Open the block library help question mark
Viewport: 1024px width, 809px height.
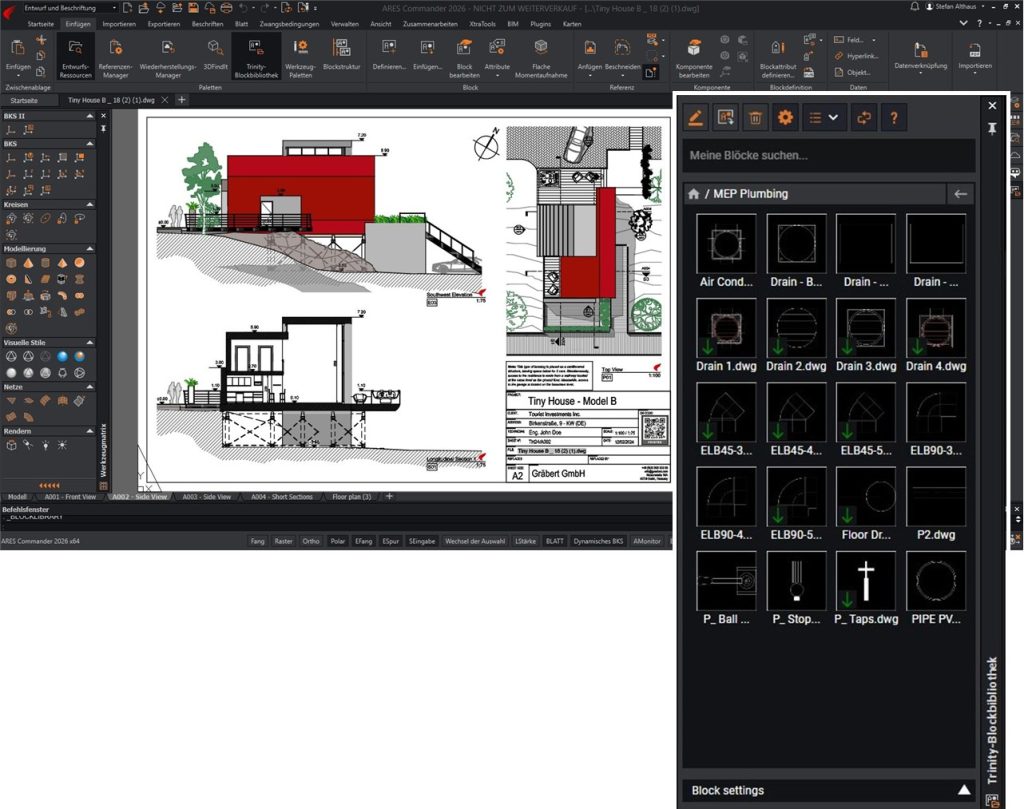tap(893, 118)
